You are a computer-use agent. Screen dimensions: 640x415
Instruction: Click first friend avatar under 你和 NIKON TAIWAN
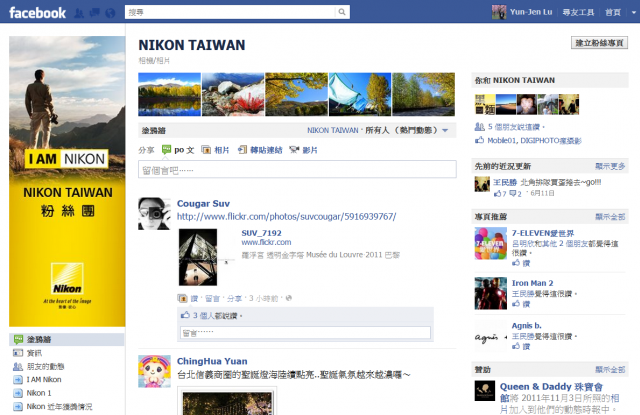click(x=485, y=104)
